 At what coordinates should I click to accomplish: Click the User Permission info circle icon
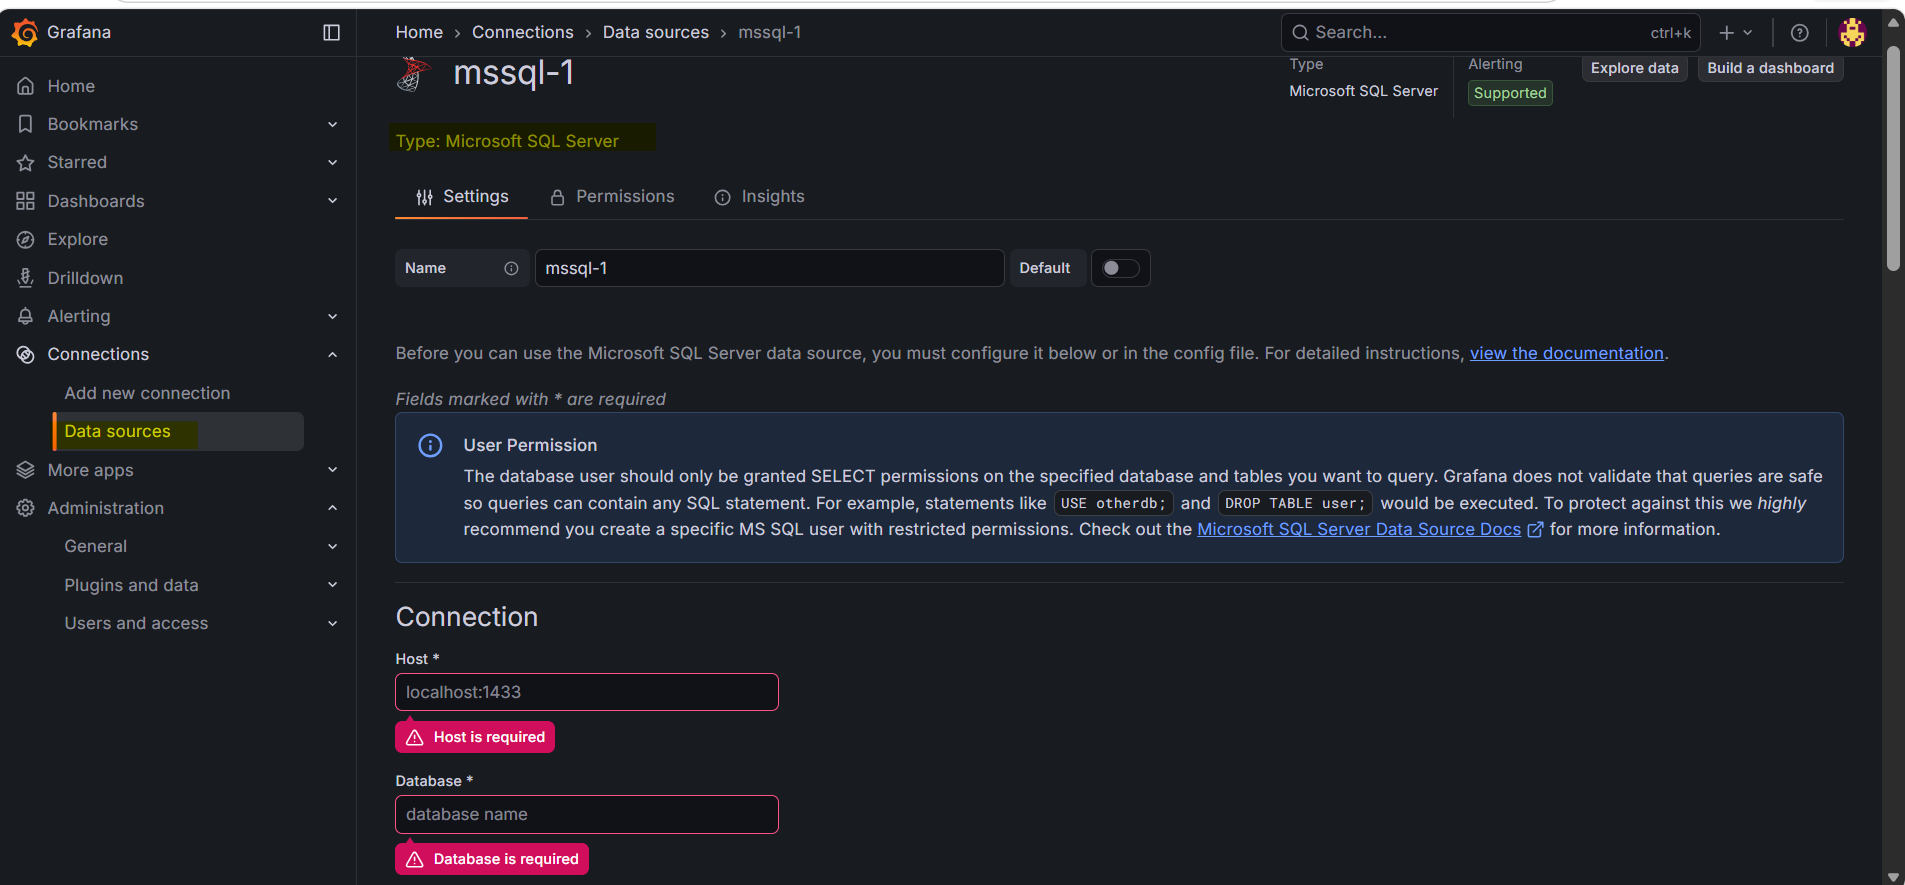(x=430, y=445)
